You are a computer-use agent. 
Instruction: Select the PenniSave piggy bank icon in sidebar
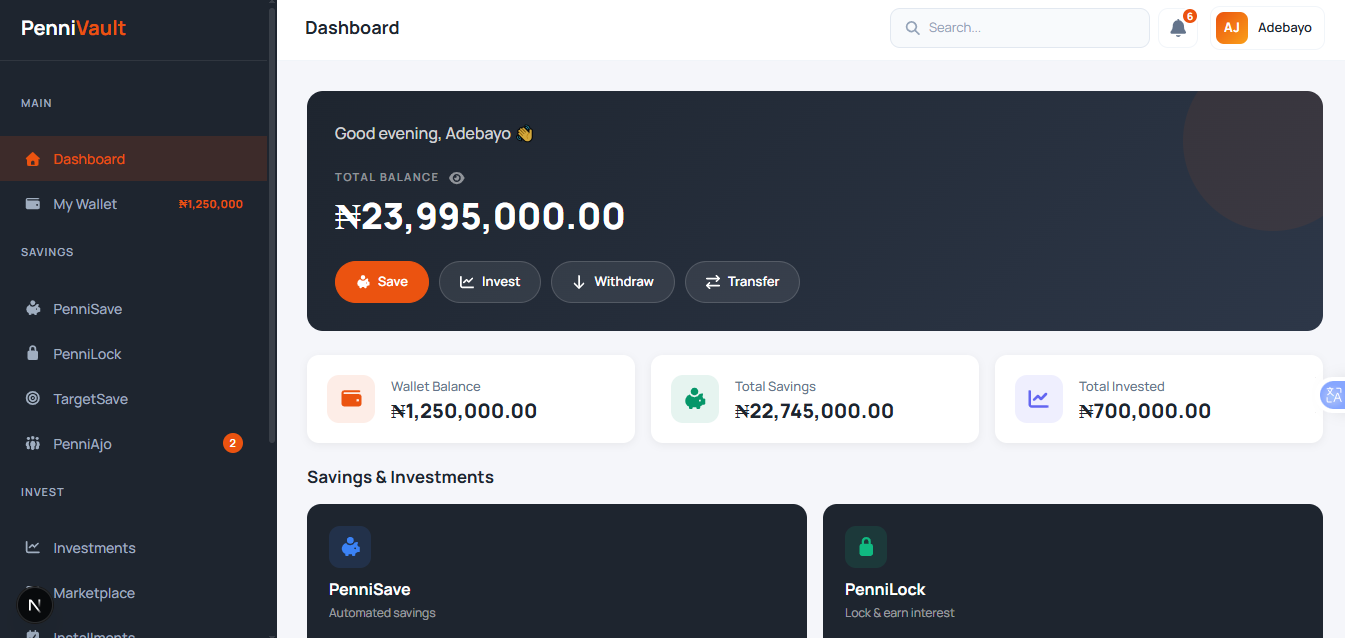click(31, 308)
